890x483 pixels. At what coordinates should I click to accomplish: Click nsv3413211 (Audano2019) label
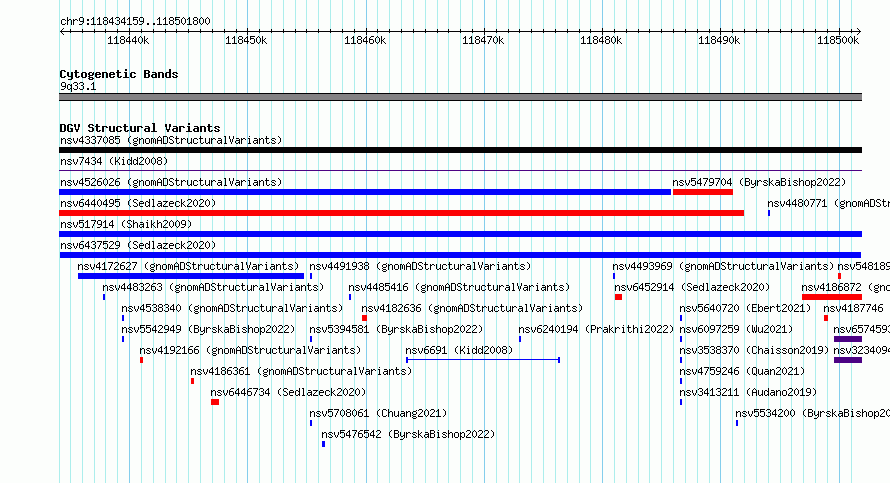coord(748,392)
